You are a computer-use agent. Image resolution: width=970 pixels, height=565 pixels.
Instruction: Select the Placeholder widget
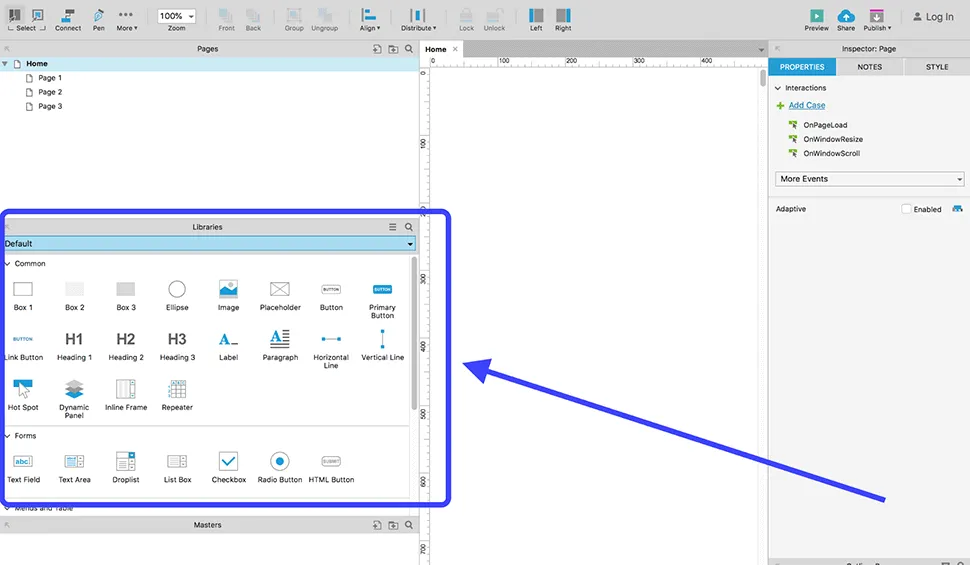280,289
